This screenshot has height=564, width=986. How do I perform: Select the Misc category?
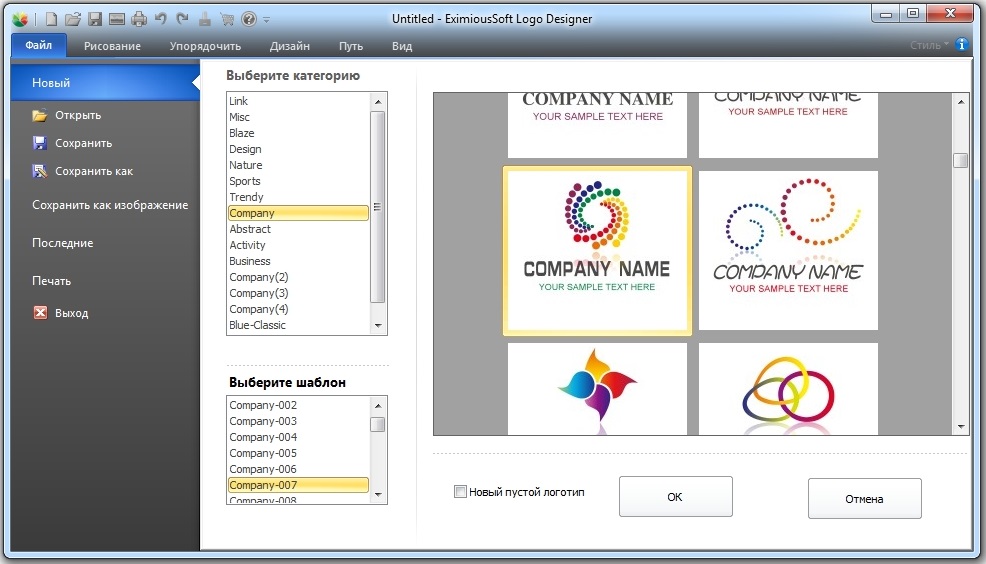[x=298, y=117]
